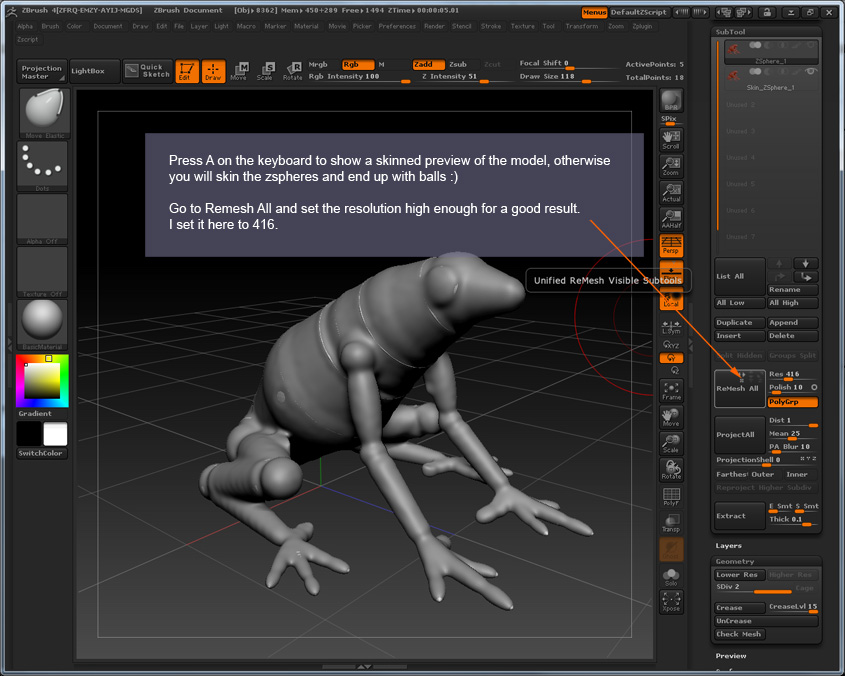Click the Draw Size slider
The image size is (845, 676).
coord(569,77)
